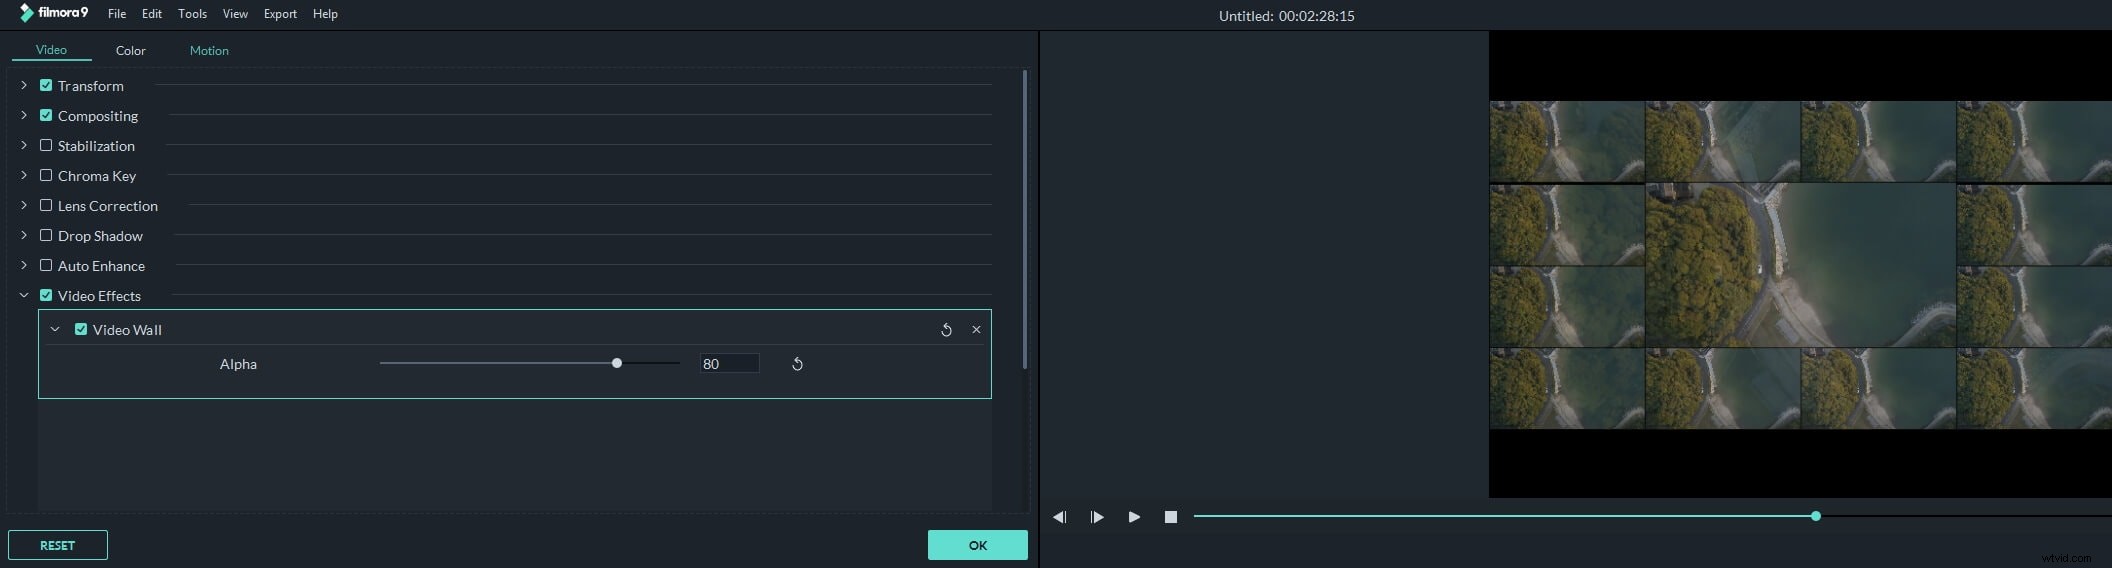Step back to previous frame
This screenshot has height=568, width=2112.
pos(1060,517)
